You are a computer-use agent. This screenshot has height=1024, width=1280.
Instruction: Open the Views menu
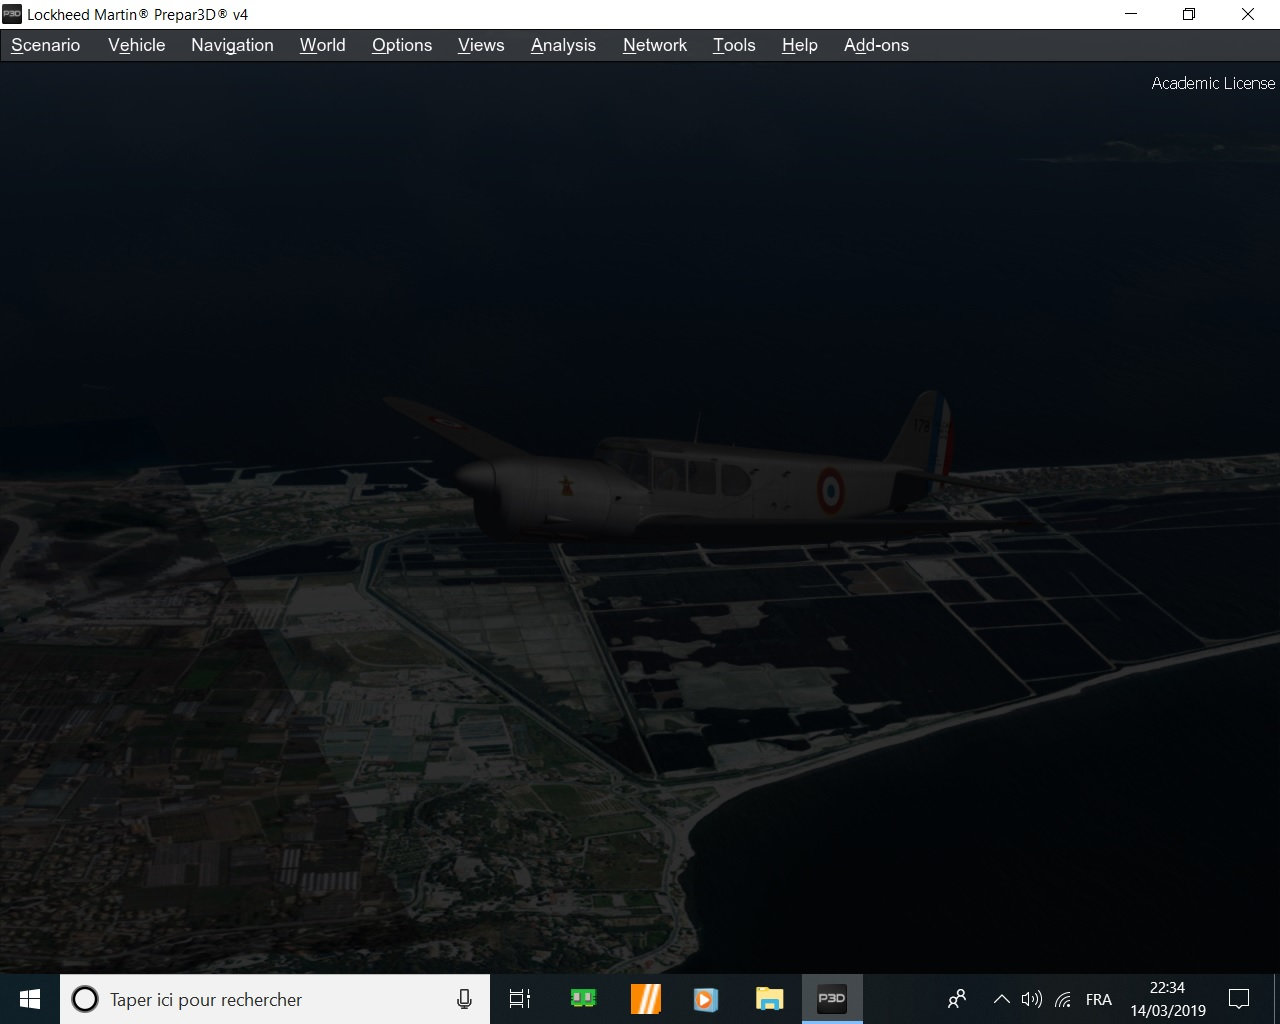click(481, 45)
